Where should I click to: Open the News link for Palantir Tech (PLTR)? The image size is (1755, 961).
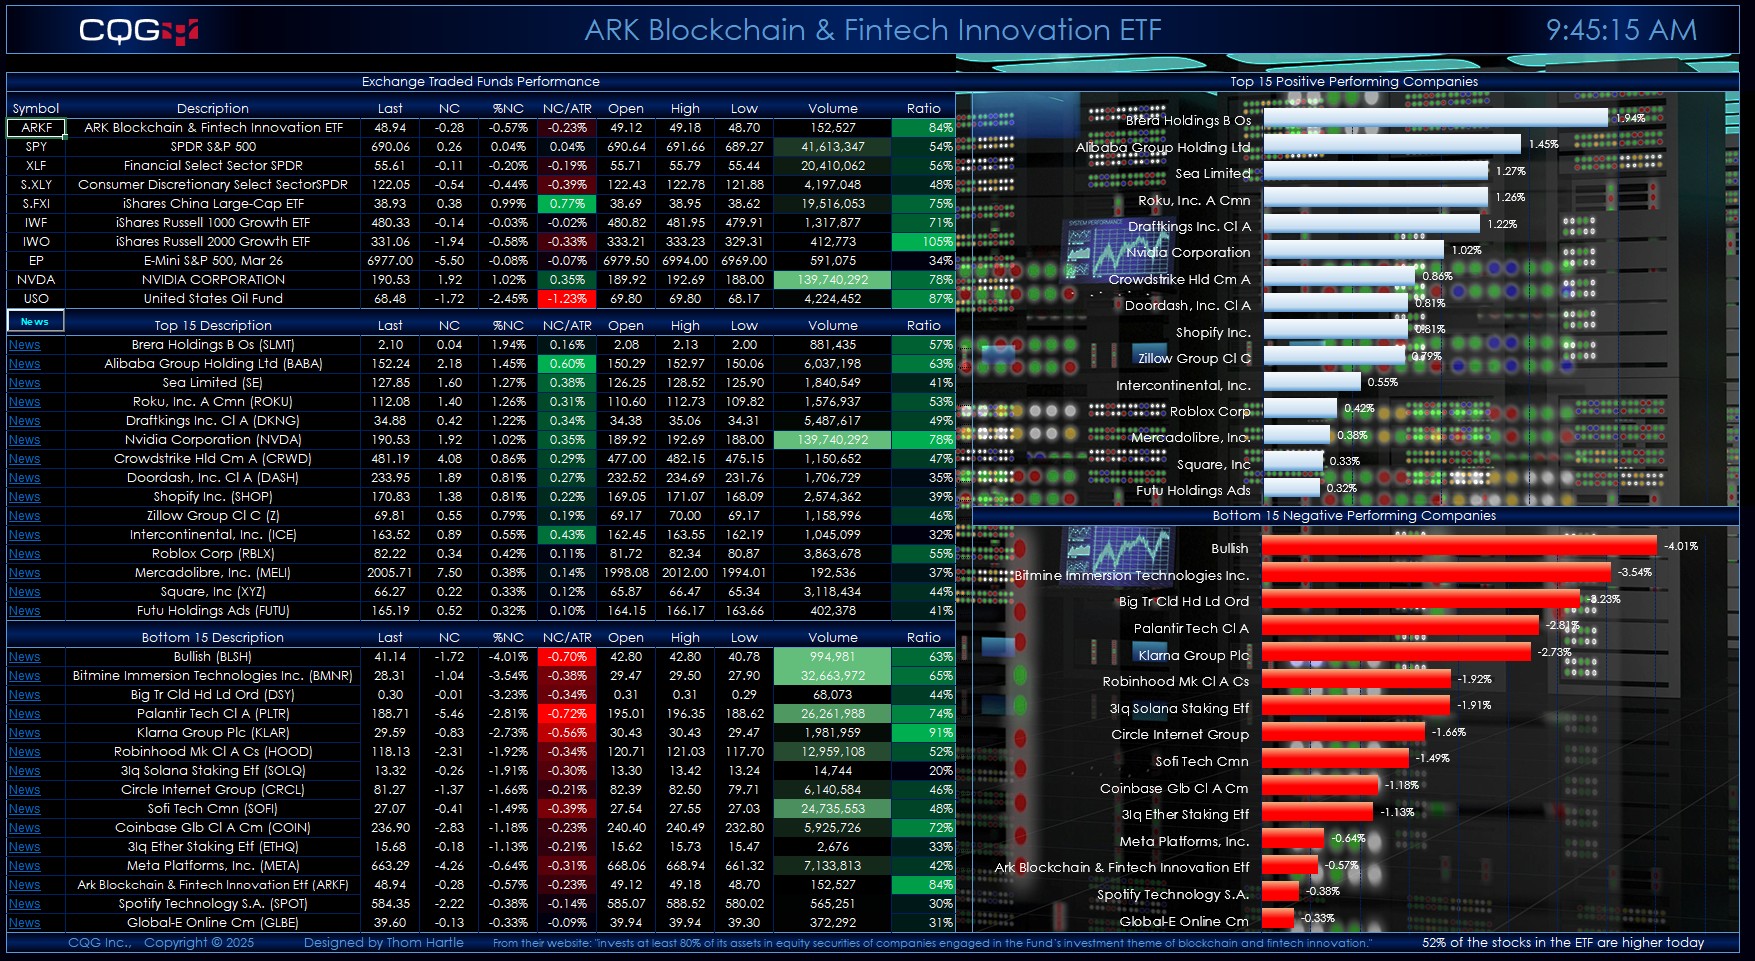pyautogui.click(x=25, y=714)
